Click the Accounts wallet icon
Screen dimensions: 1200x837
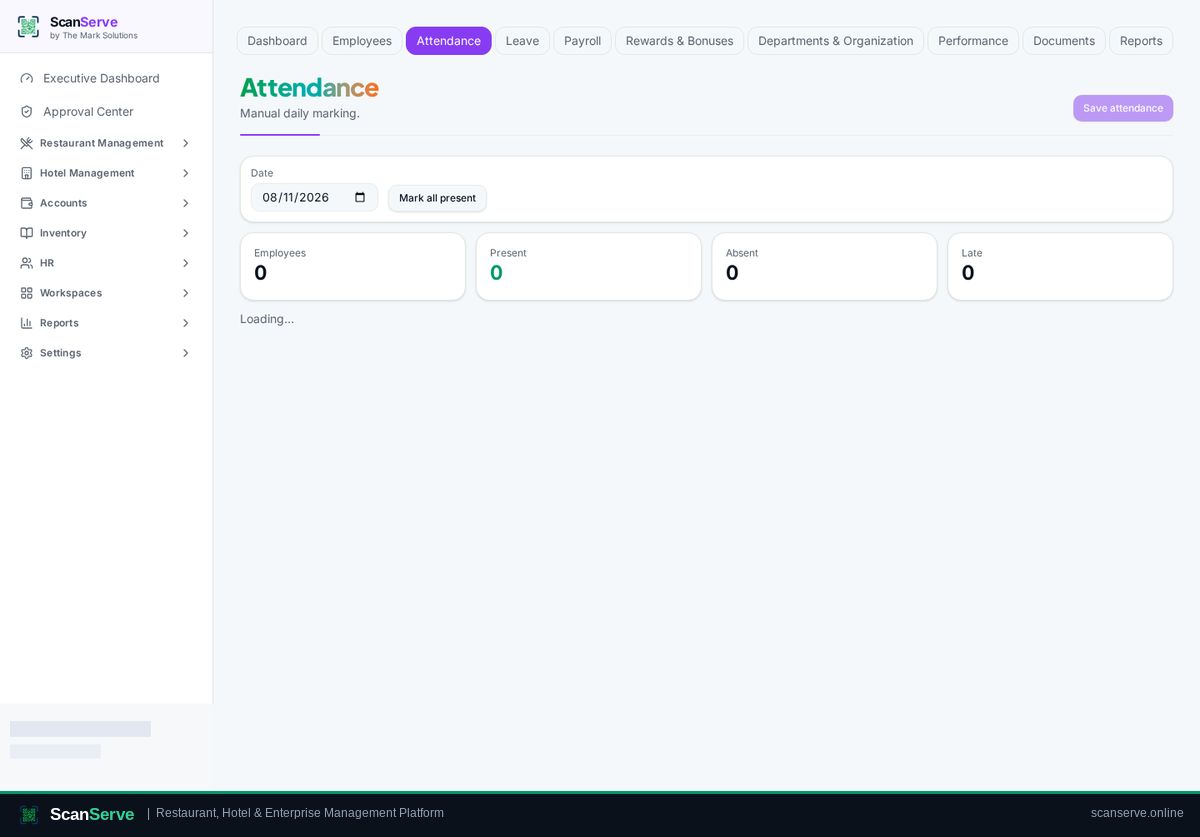point(27,203)
